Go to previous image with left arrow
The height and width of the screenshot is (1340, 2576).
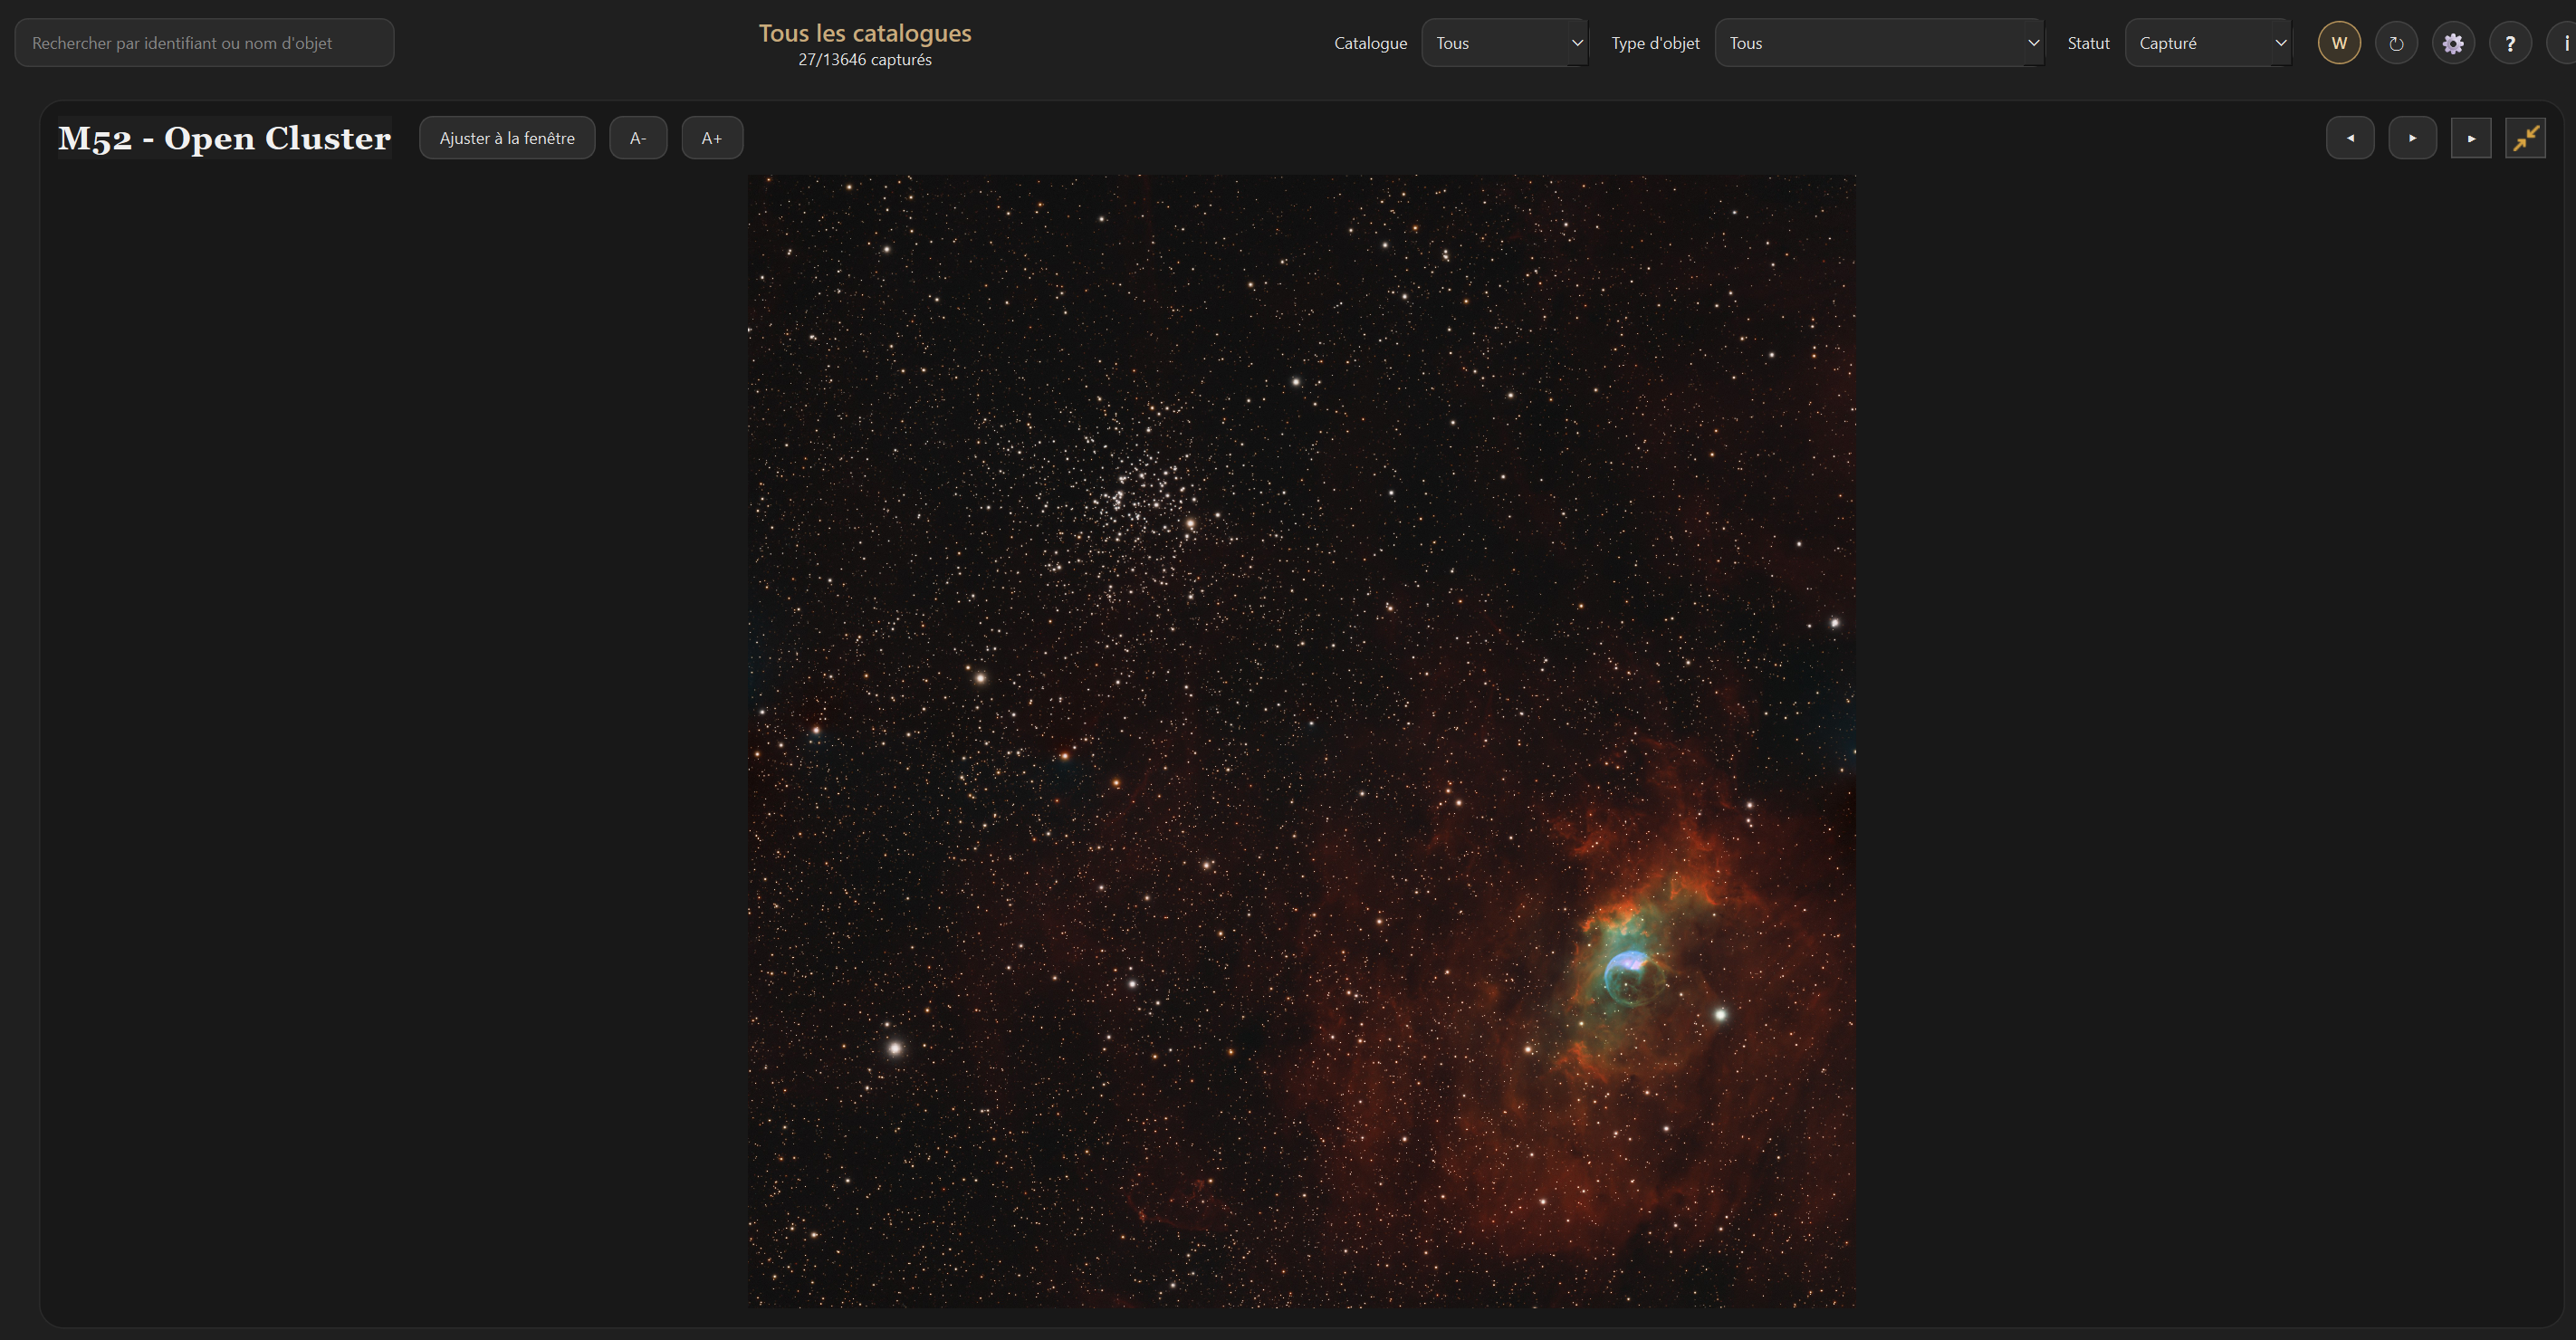coord(2350,138)
